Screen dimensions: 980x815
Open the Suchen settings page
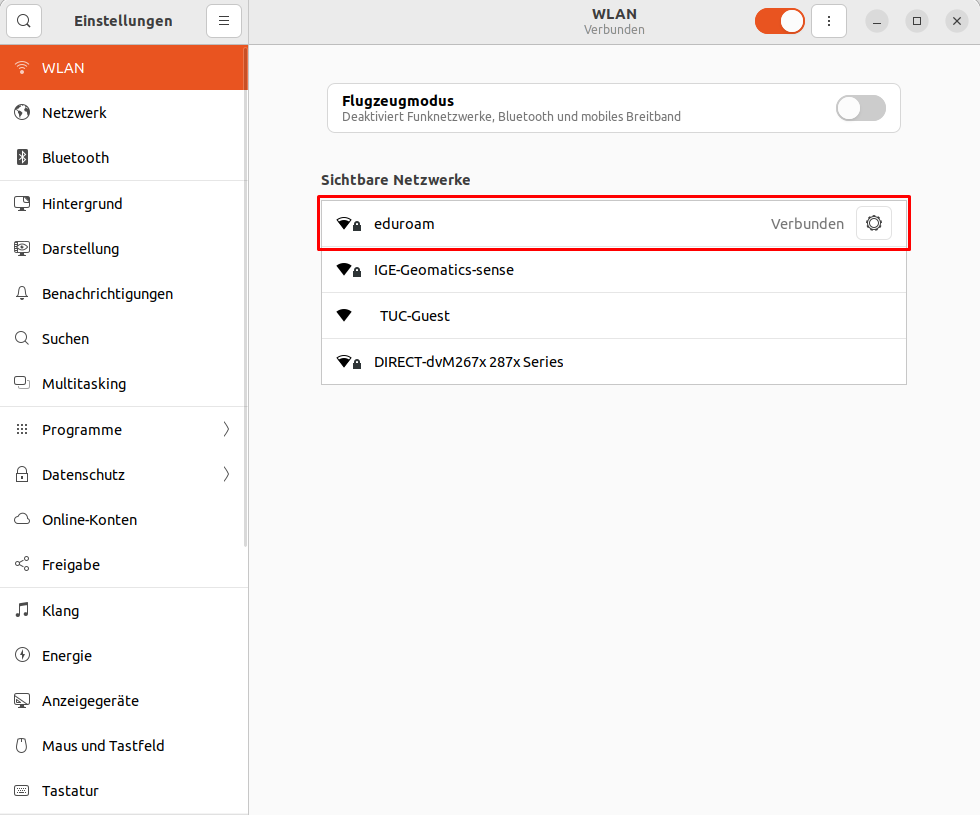point(124,339)
